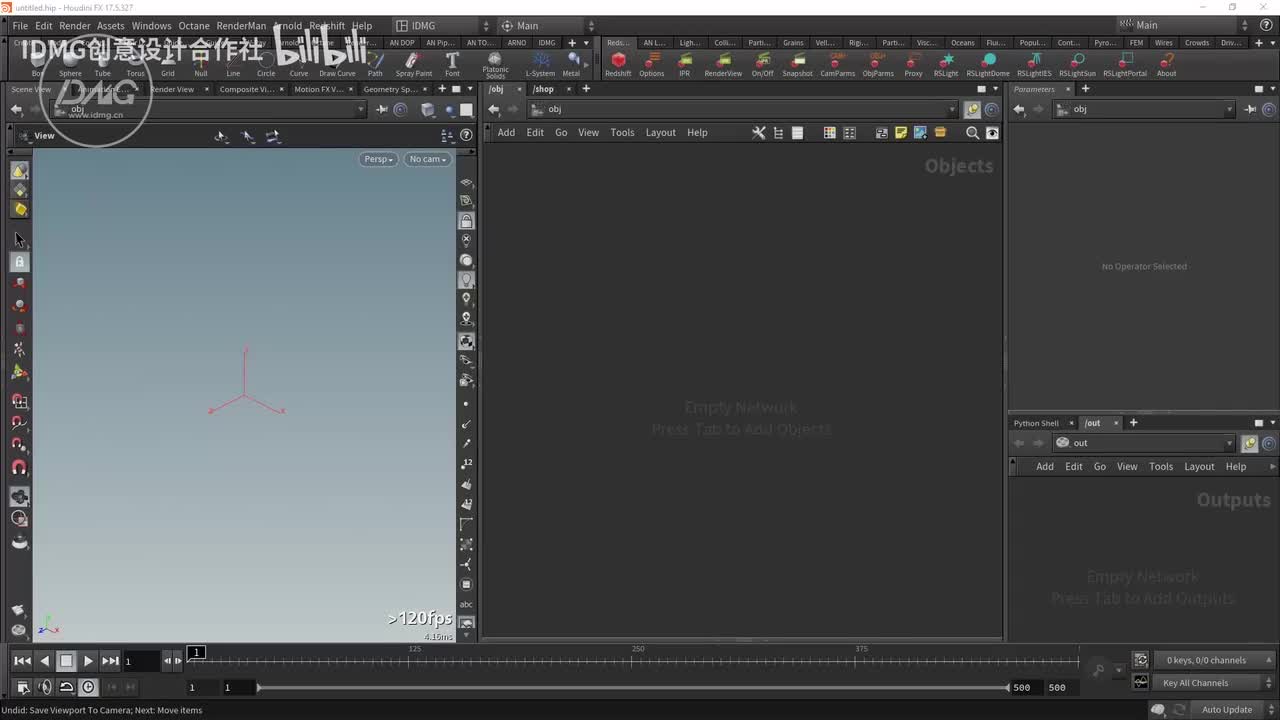Open the No cam camera dropdown
The height and width of the screenshot is (720, 1280).
click(x=427, y=159)
